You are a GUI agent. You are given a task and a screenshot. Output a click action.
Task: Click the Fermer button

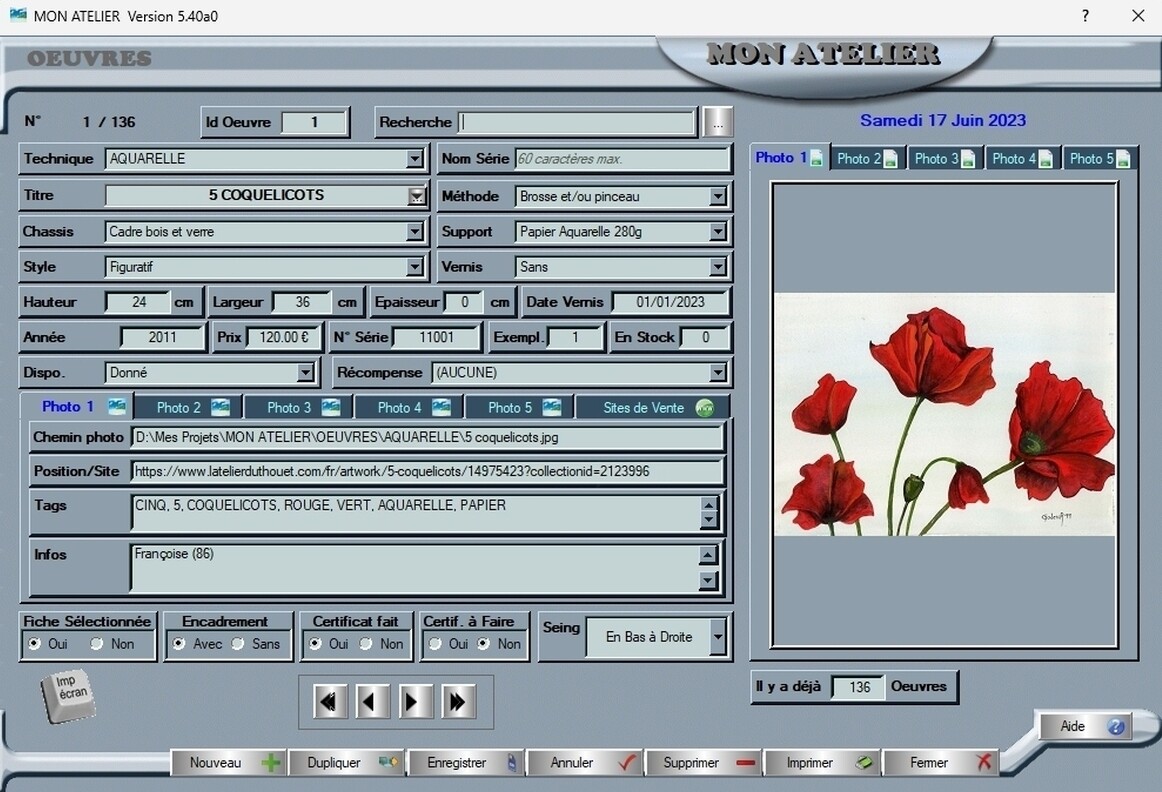click(x=941, y=762)
